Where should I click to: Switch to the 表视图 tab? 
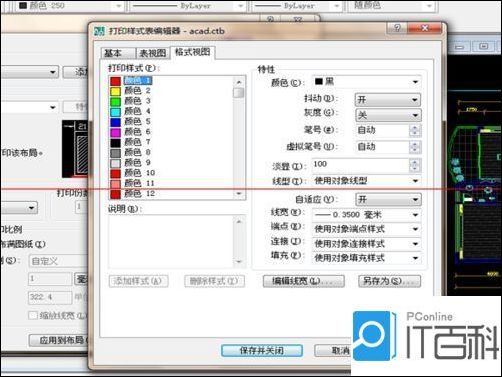pos(153,53)
